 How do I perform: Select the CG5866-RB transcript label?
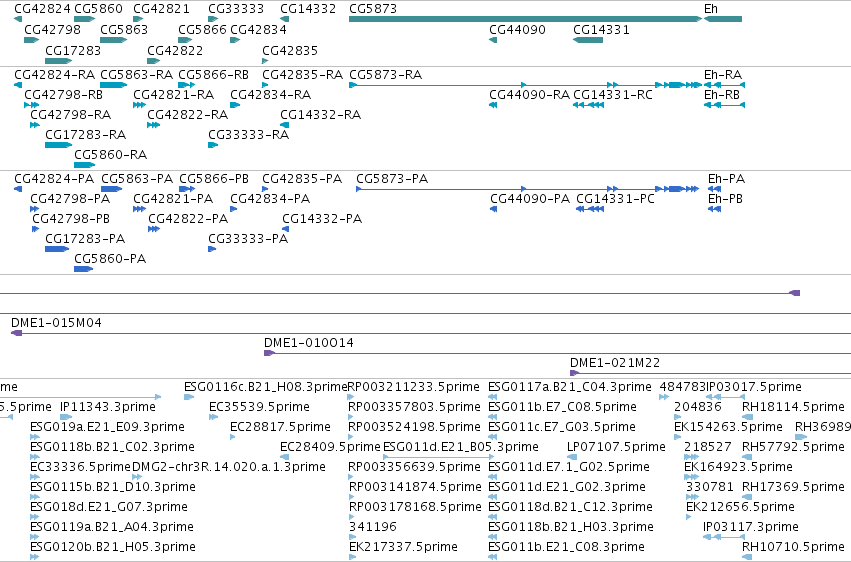213,74
